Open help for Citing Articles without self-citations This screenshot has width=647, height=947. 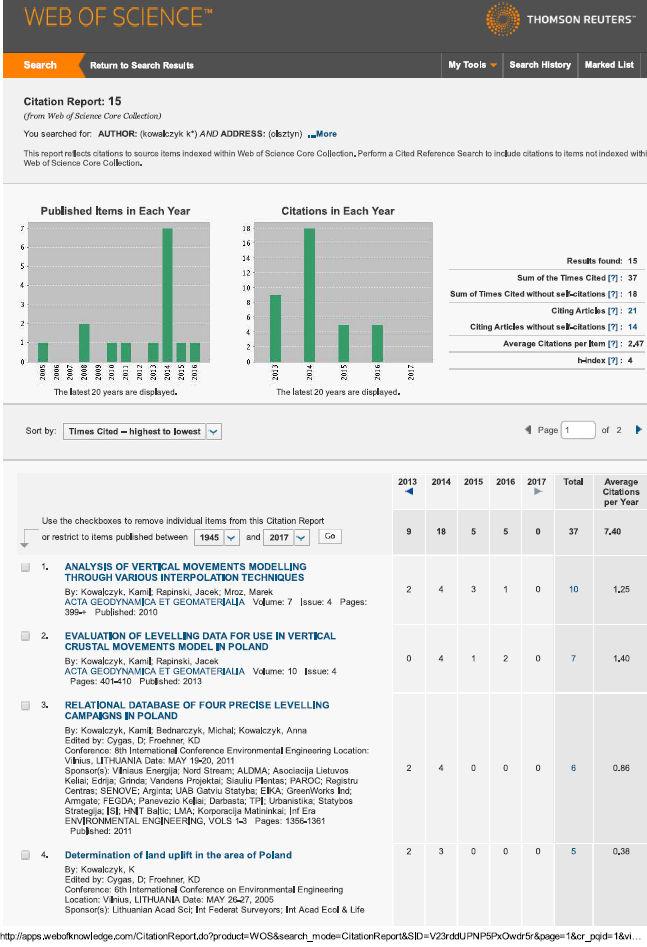point(613,327)
